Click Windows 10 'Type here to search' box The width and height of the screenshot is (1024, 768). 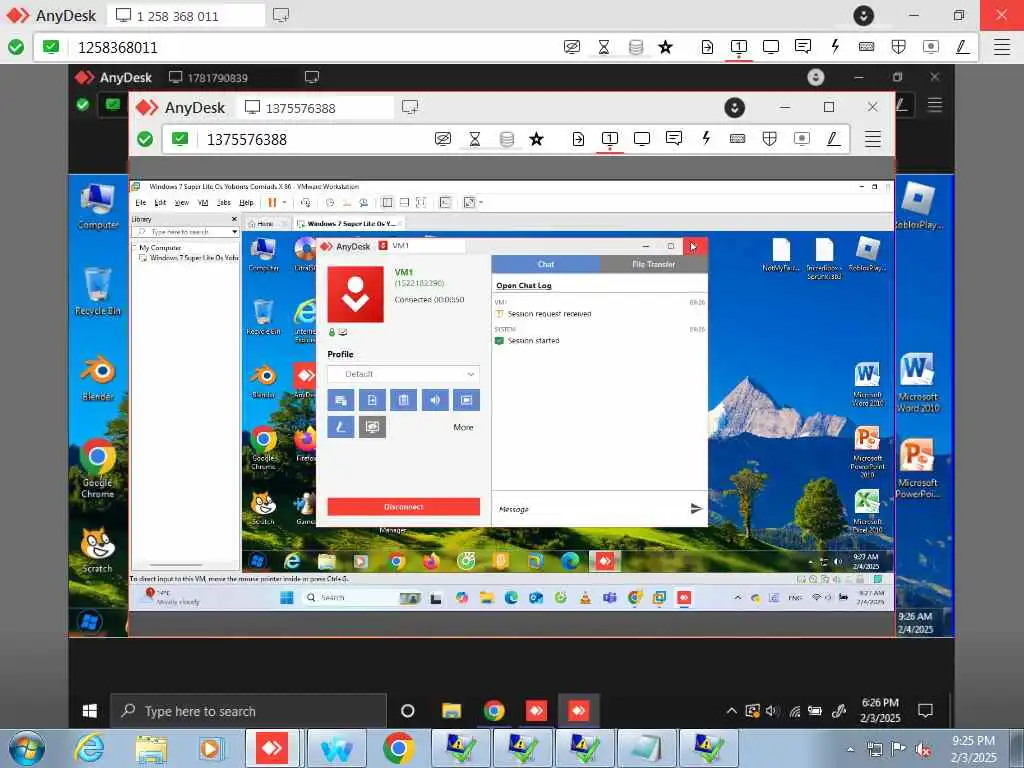tap(248, 711)
